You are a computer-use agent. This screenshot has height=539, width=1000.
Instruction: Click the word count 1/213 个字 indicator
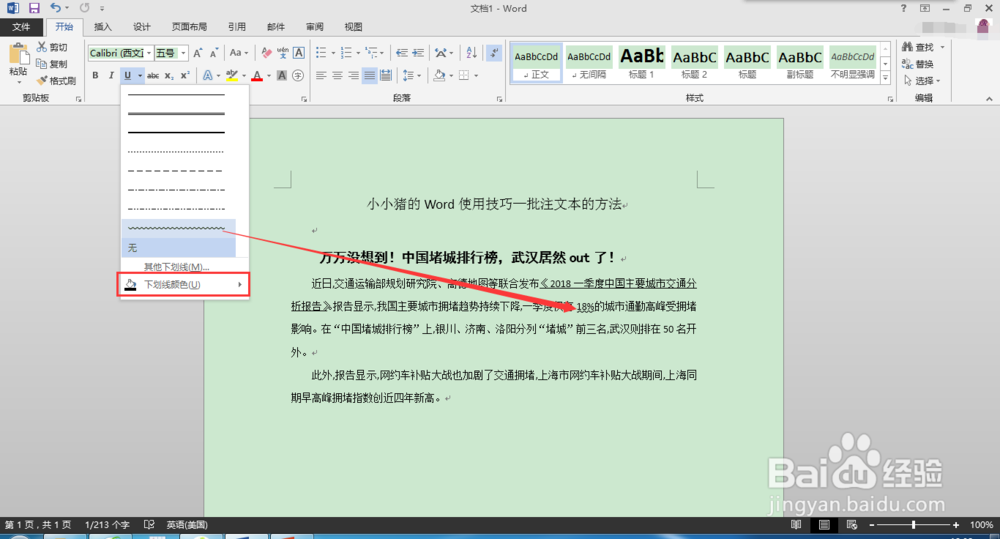click(x=107, y=524)
